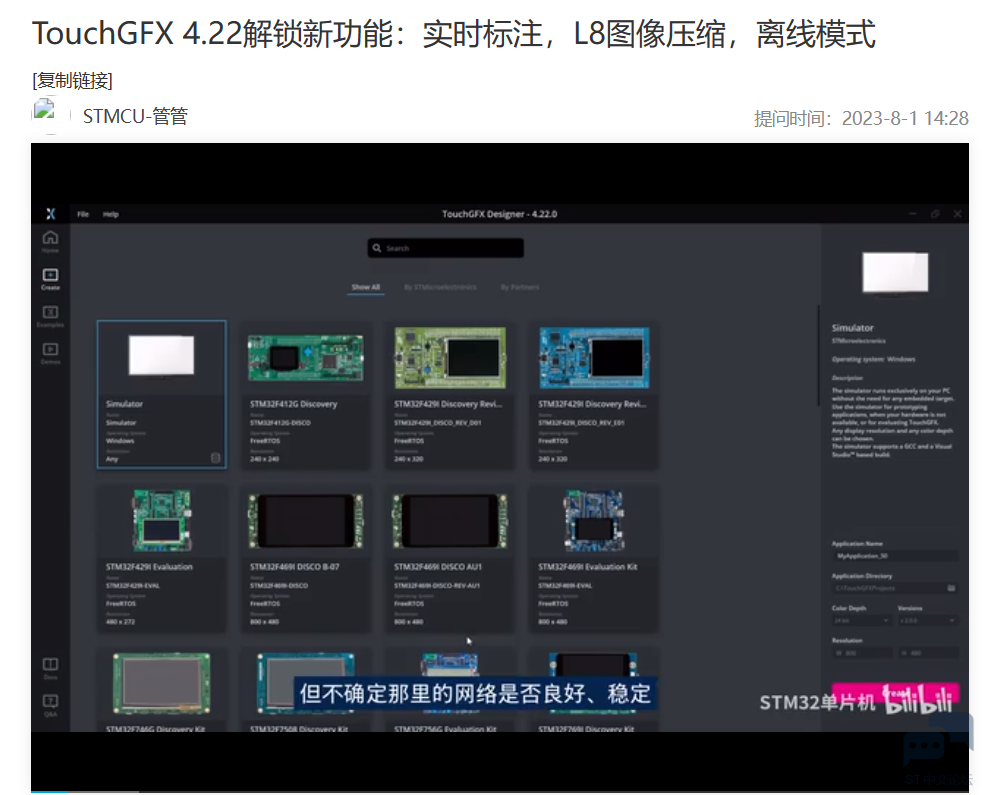Image resolution: width=982 pixels, height=795 pixels.
Task: Select the blue STM32F429I Discovery board image
Action: click(x=594, y=358)
